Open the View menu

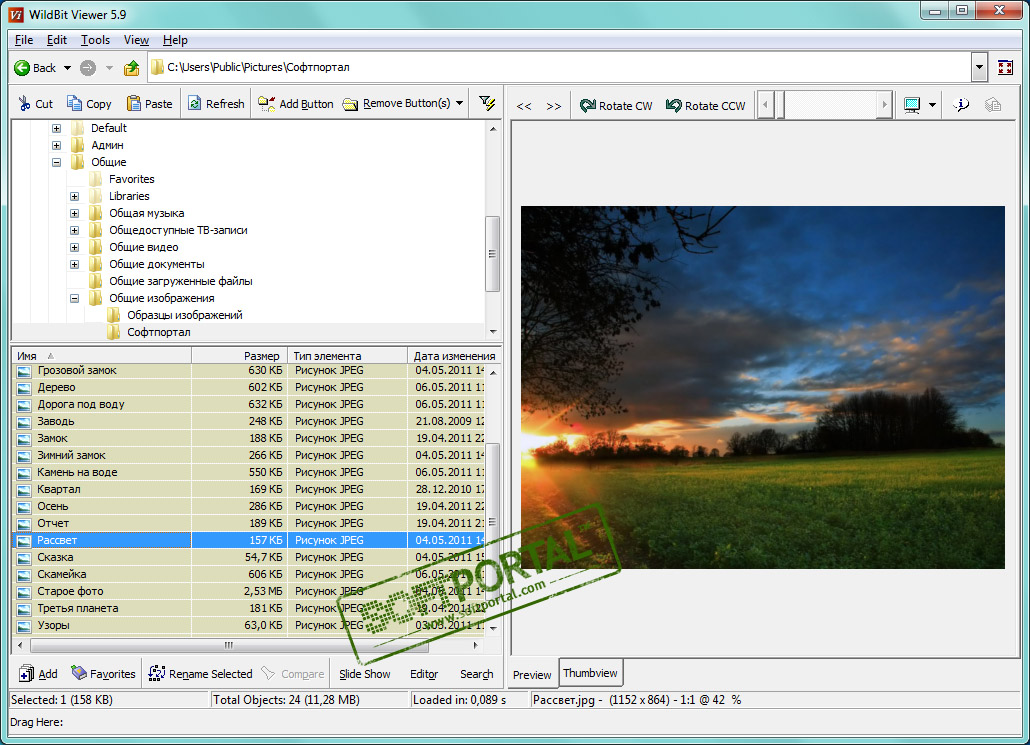tap(136, 40)
